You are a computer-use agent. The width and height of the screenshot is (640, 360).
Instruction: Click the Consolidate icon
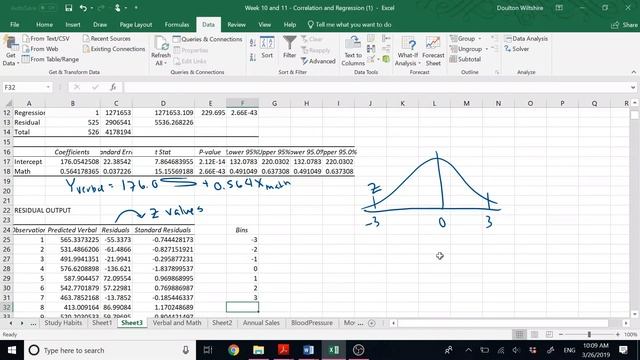tap(386, 38)
